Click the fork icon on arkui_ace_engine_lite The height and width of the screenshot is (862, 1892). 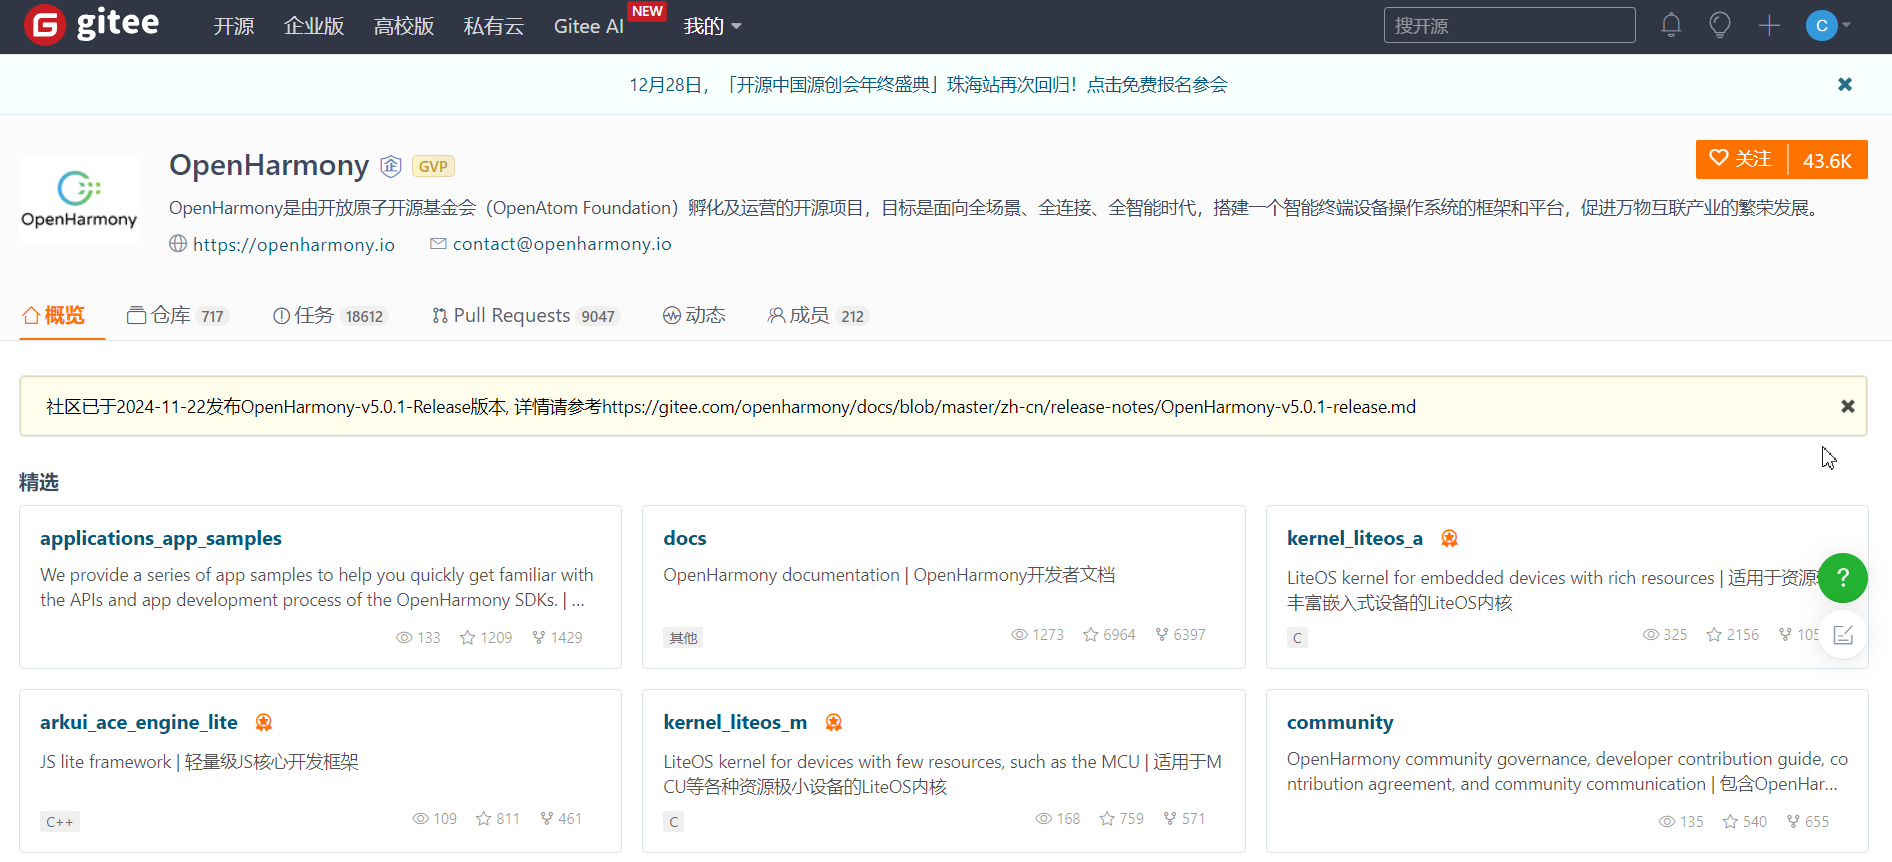pyautogui.click(x=547, y=819)
